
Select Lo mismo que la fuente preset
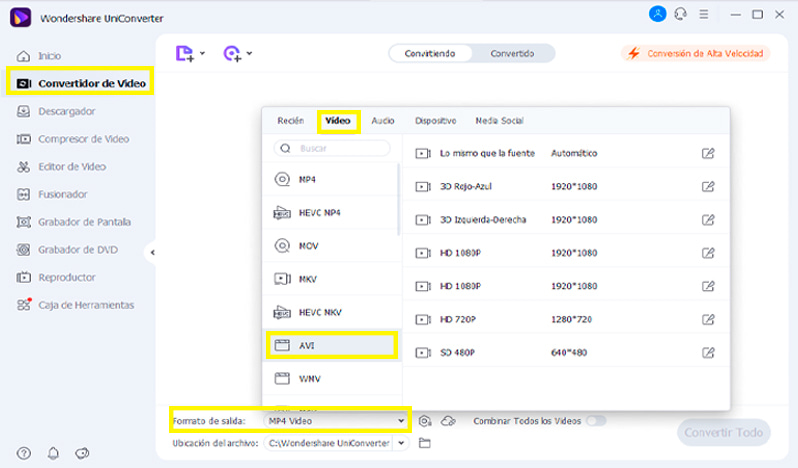pyautogui.click(x=565, y=153)
